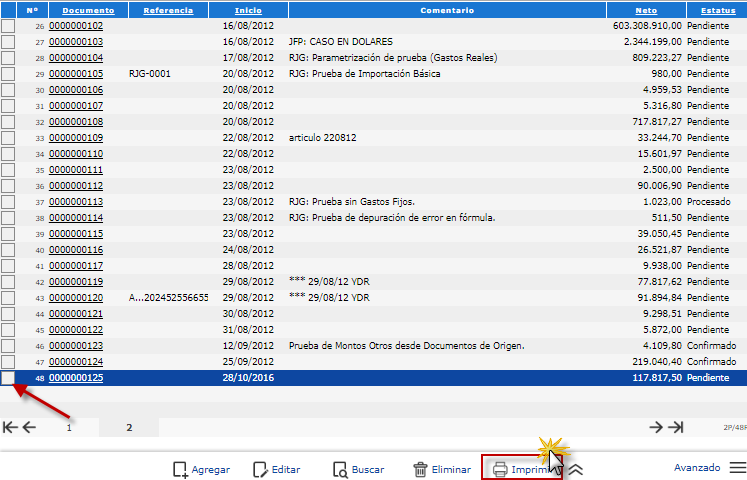This screenshot has height=480, width=747.
Task: Check the box for document 0000000123
Action: click(8, 346)
